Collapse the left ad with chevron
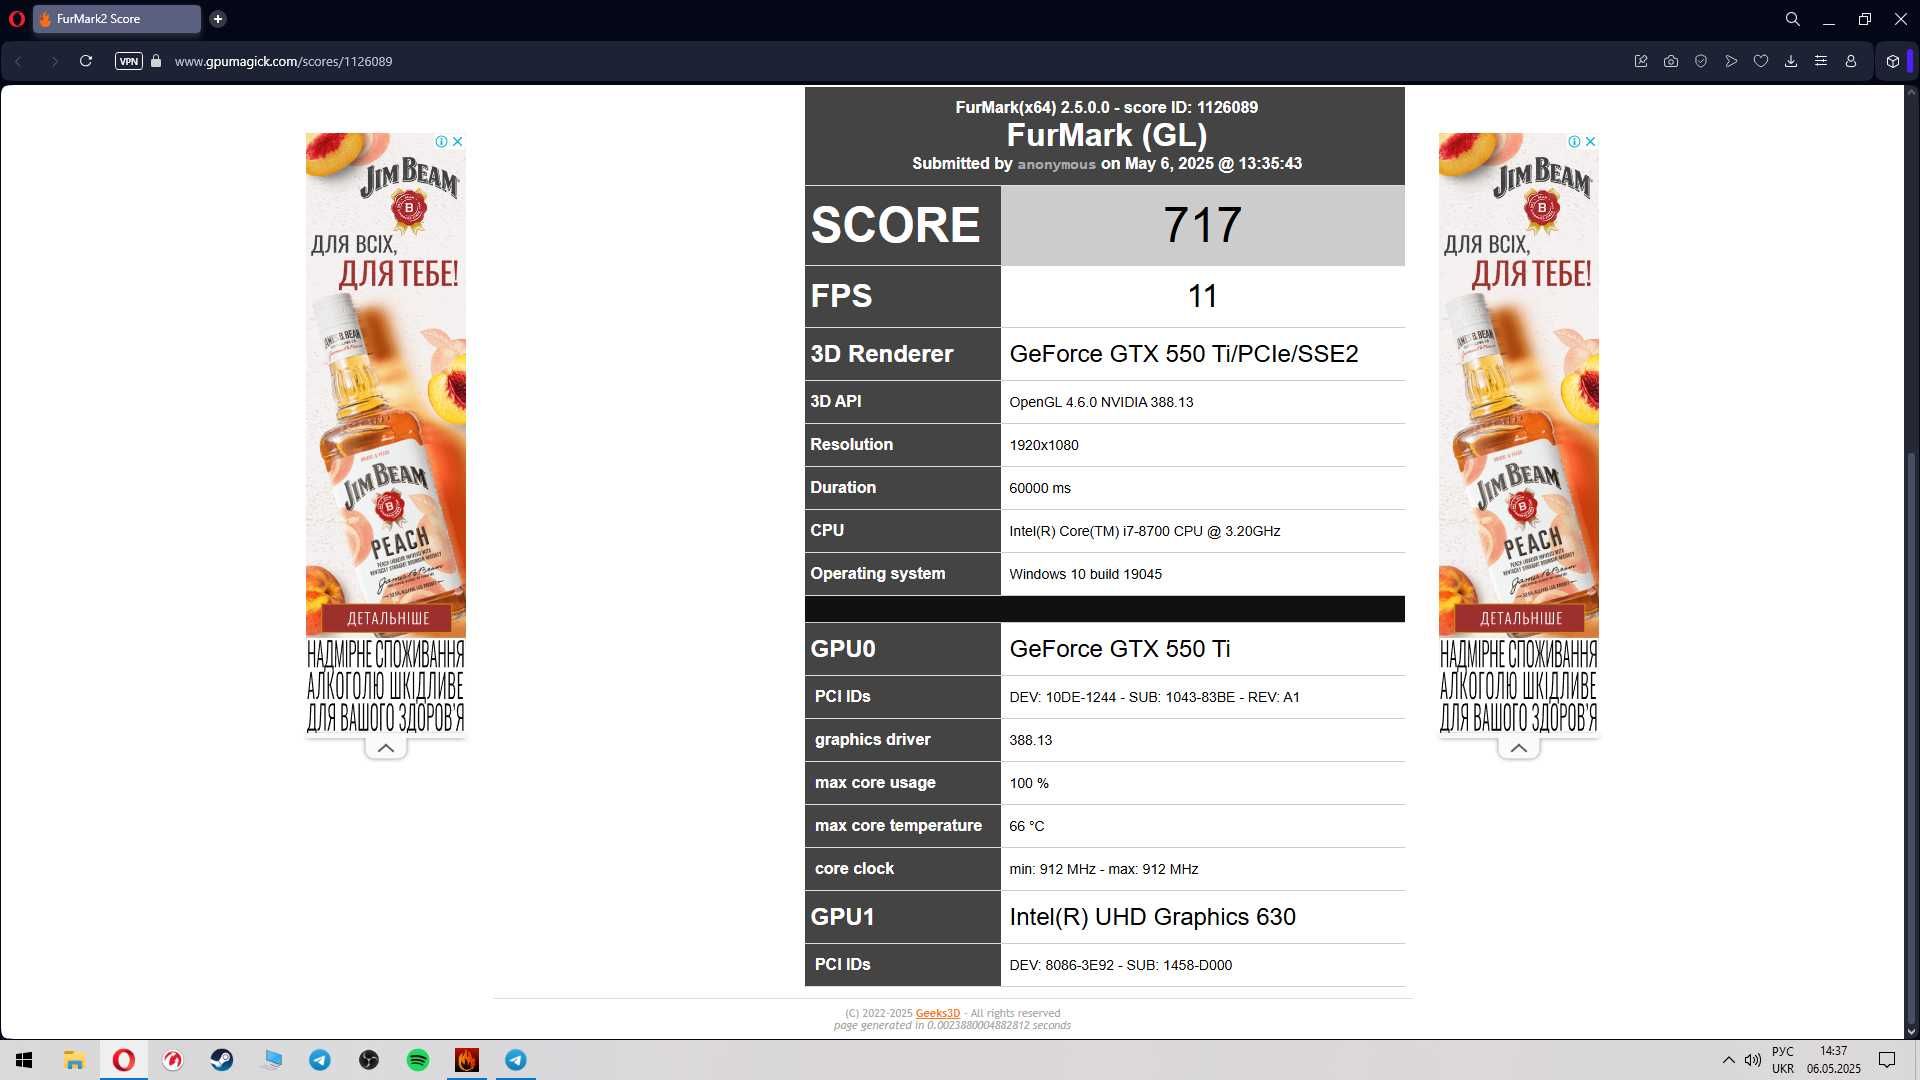This screenshot has width=1920, height=1080. click(x=386, y=748)
